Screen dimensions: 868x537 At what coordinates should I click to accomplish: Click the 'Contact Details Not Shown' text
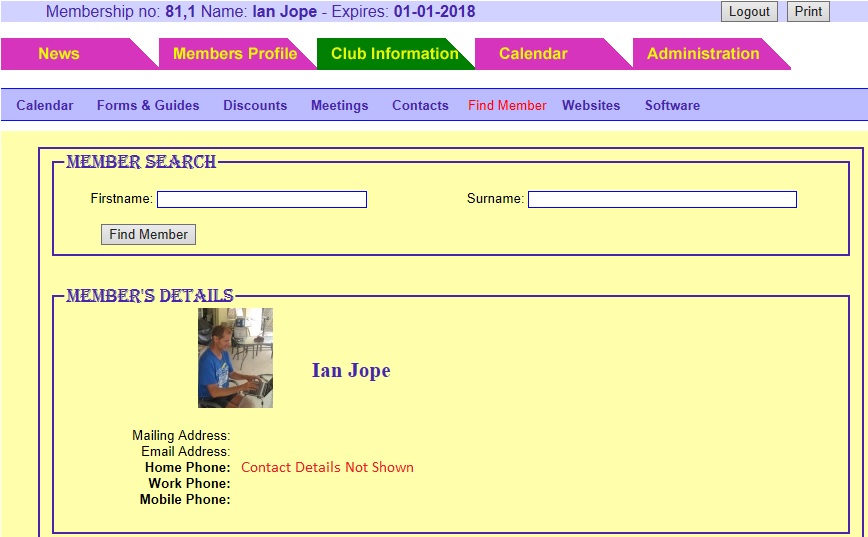point(327,467)
